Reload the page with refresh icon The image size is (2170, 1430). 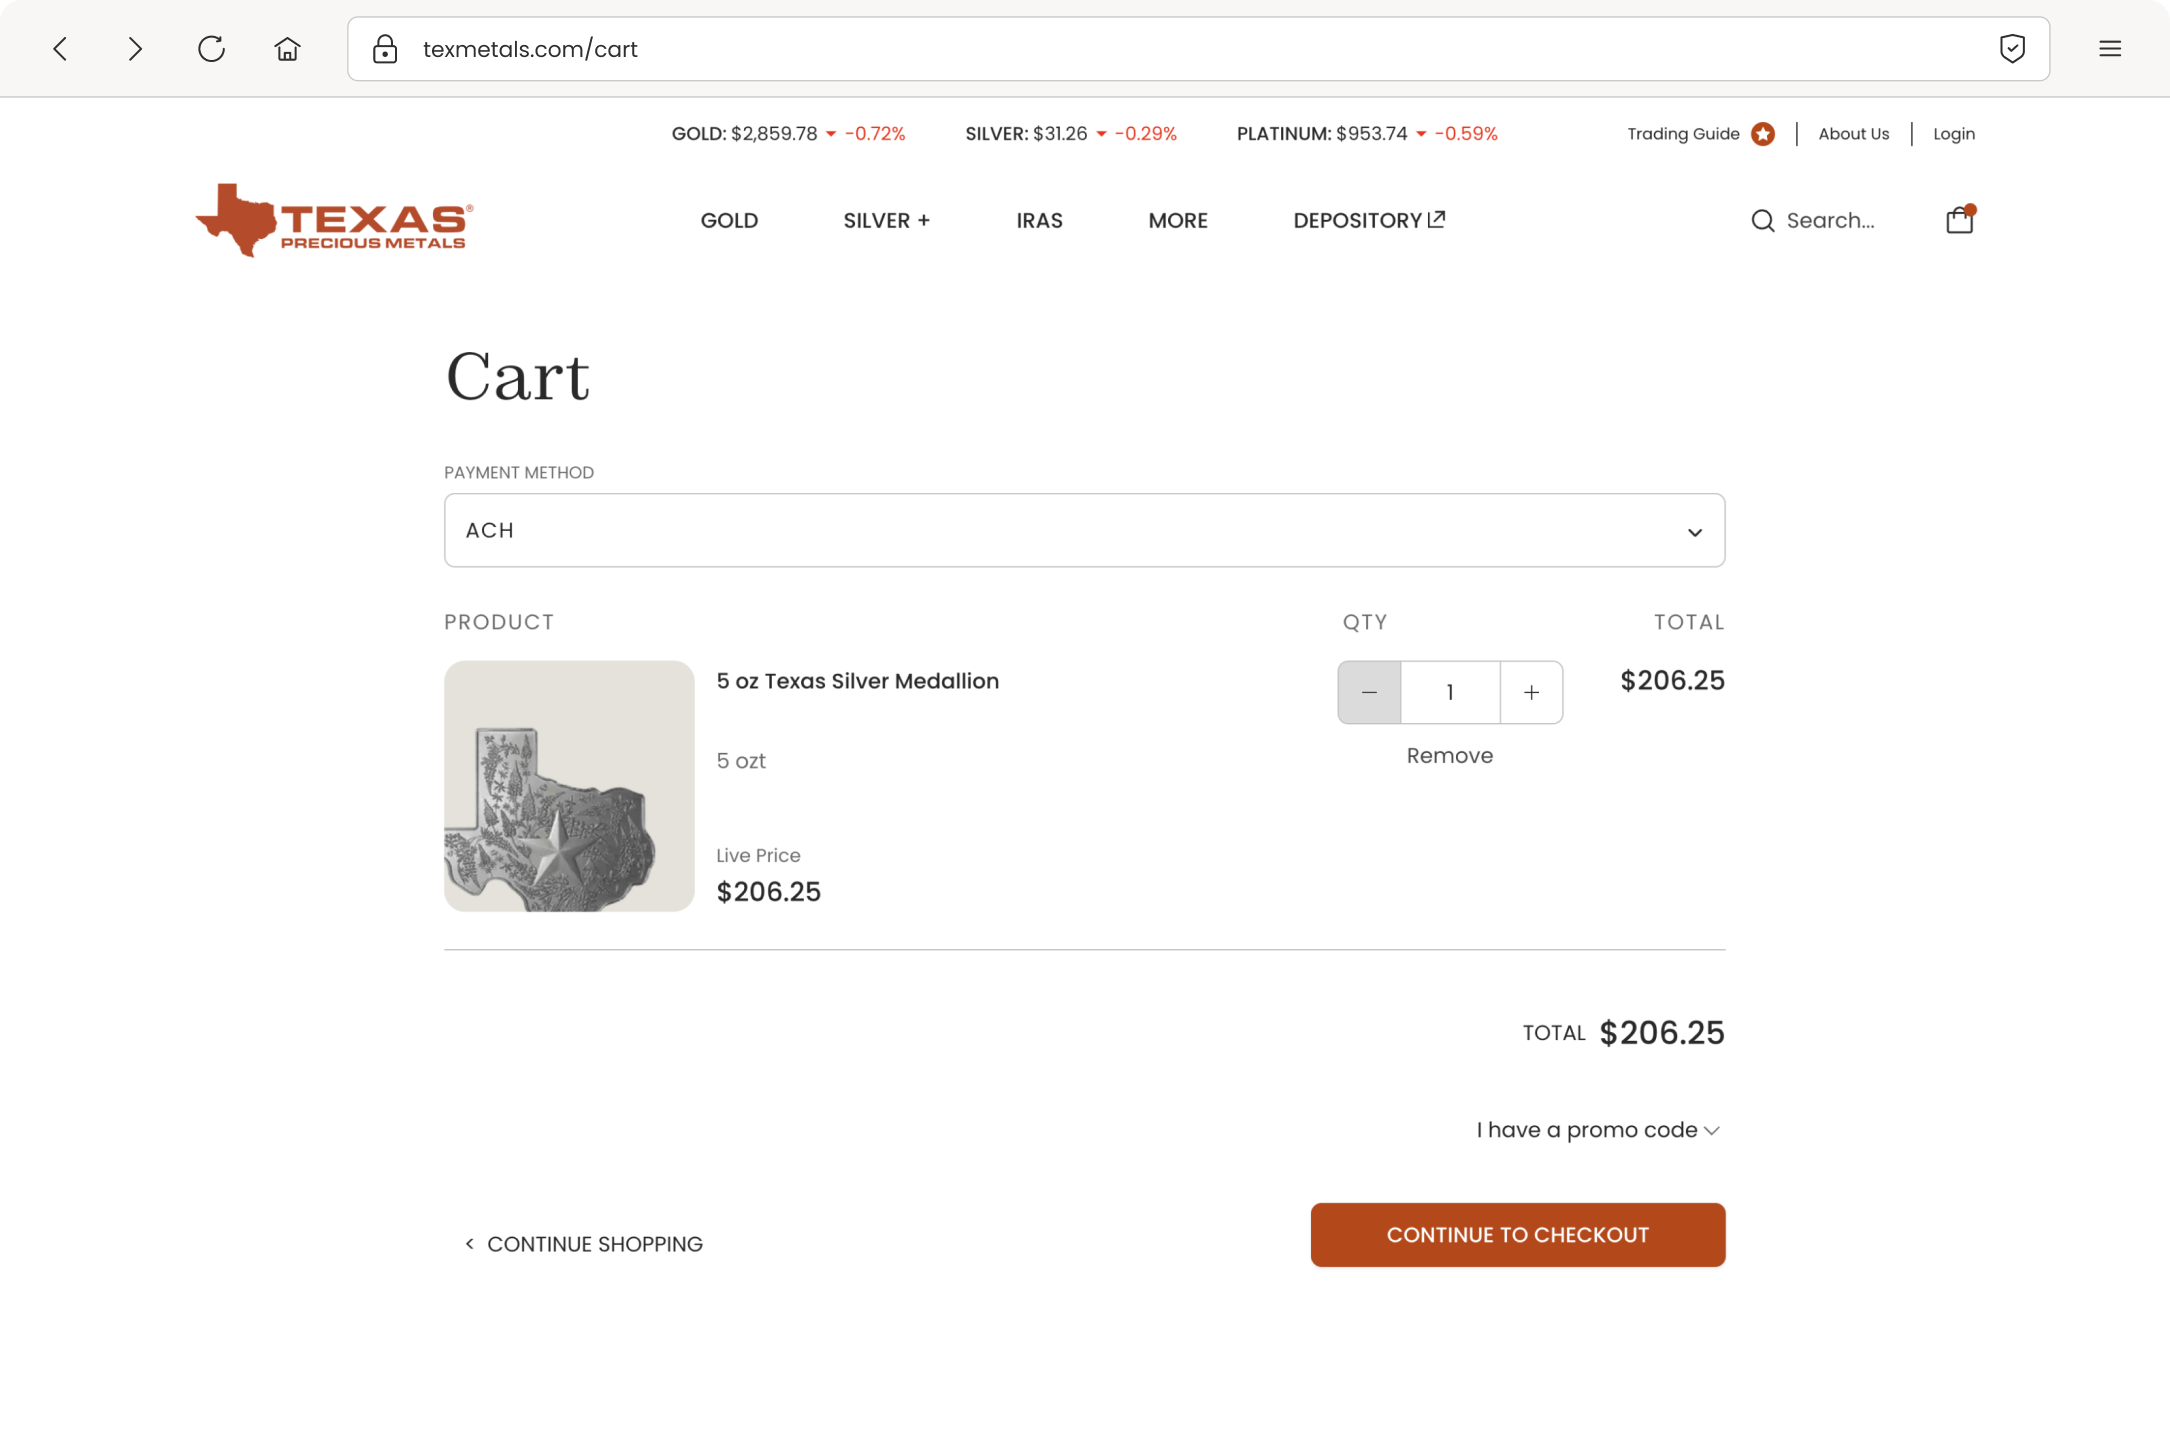tap(211, 48)
